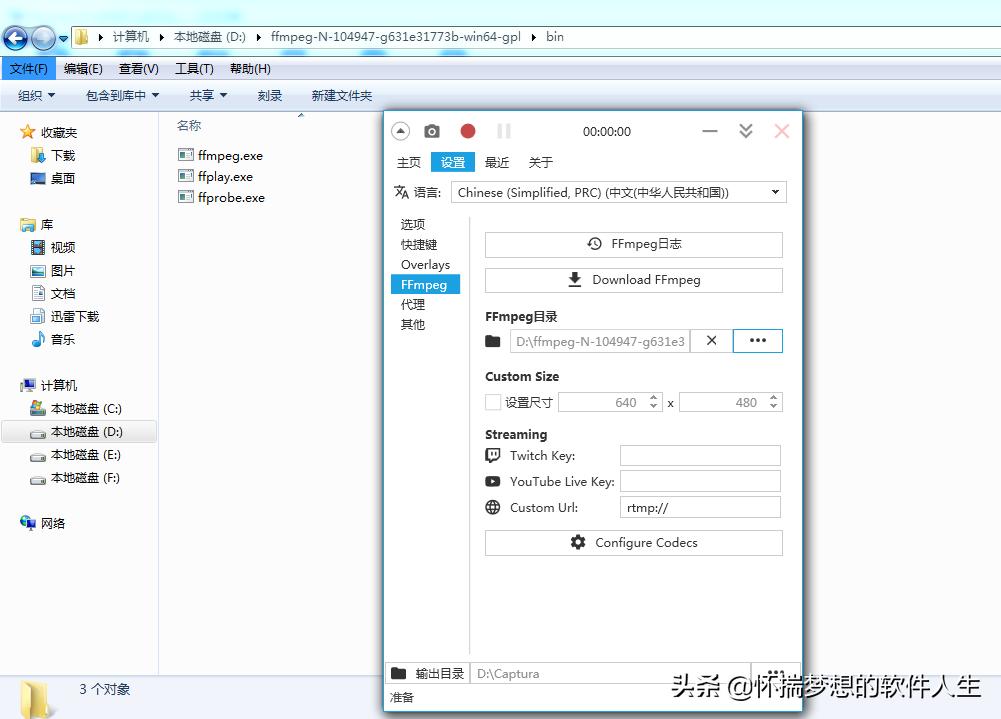Start recording with the red record button

click(468, 131)
